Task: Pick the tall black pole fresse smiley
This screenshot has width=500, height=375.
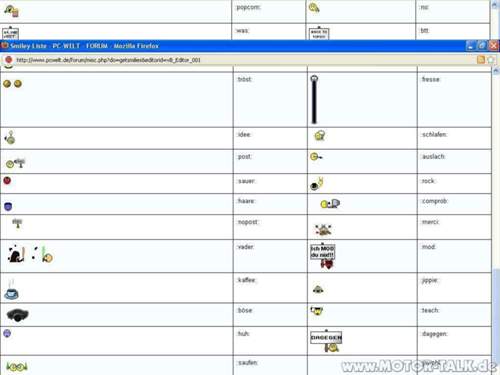Action: point(314,99)
